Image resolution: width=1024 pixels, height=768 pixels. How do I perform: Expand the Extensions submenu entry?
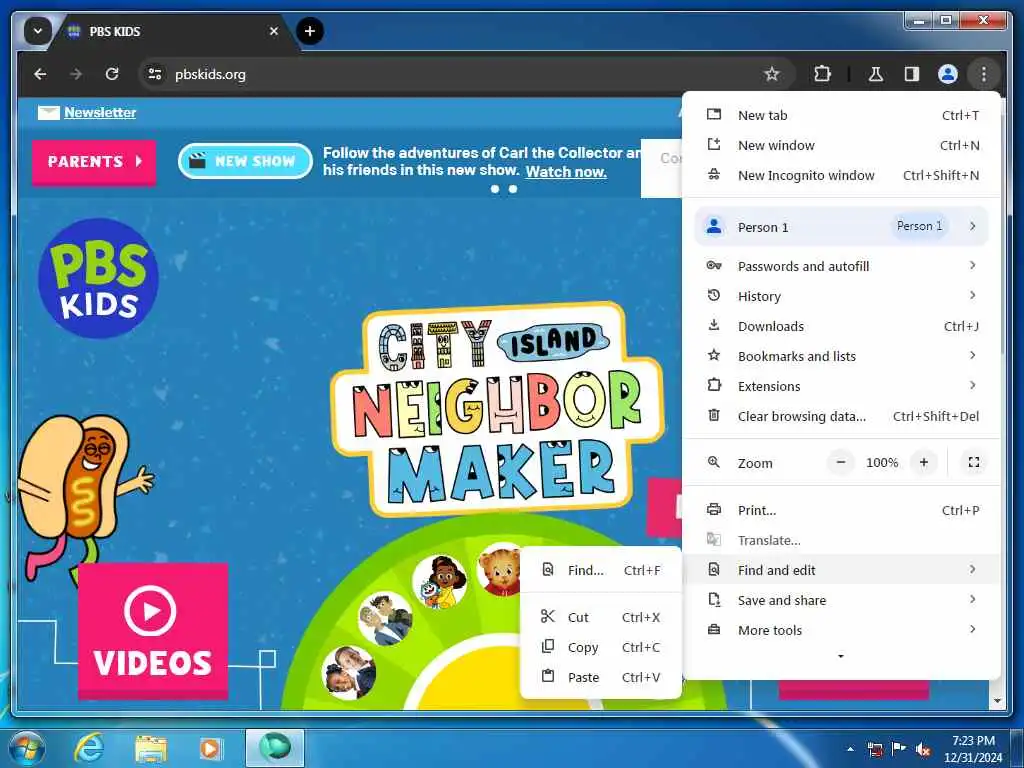pos(841,386)
